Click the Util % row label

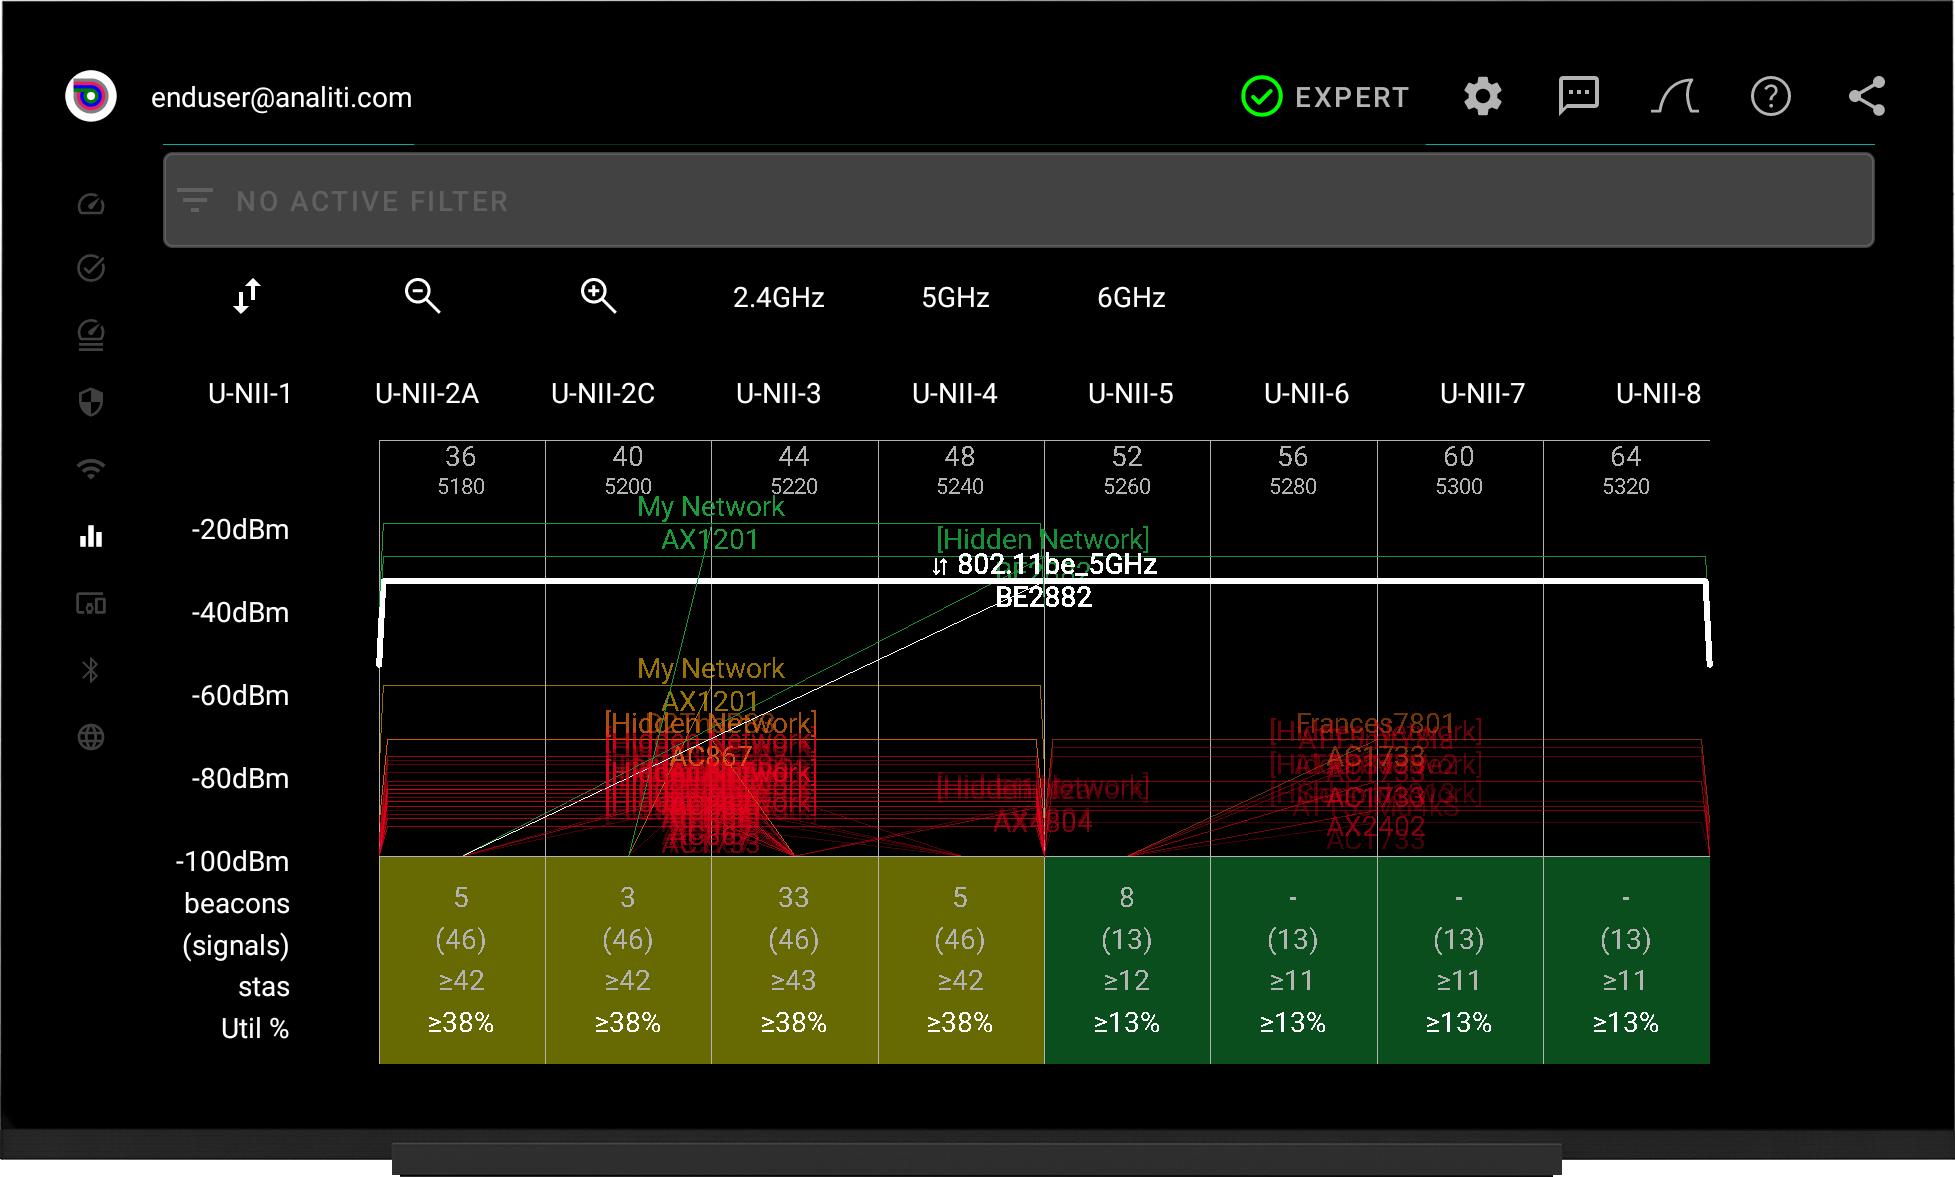tap(255, 1029)
